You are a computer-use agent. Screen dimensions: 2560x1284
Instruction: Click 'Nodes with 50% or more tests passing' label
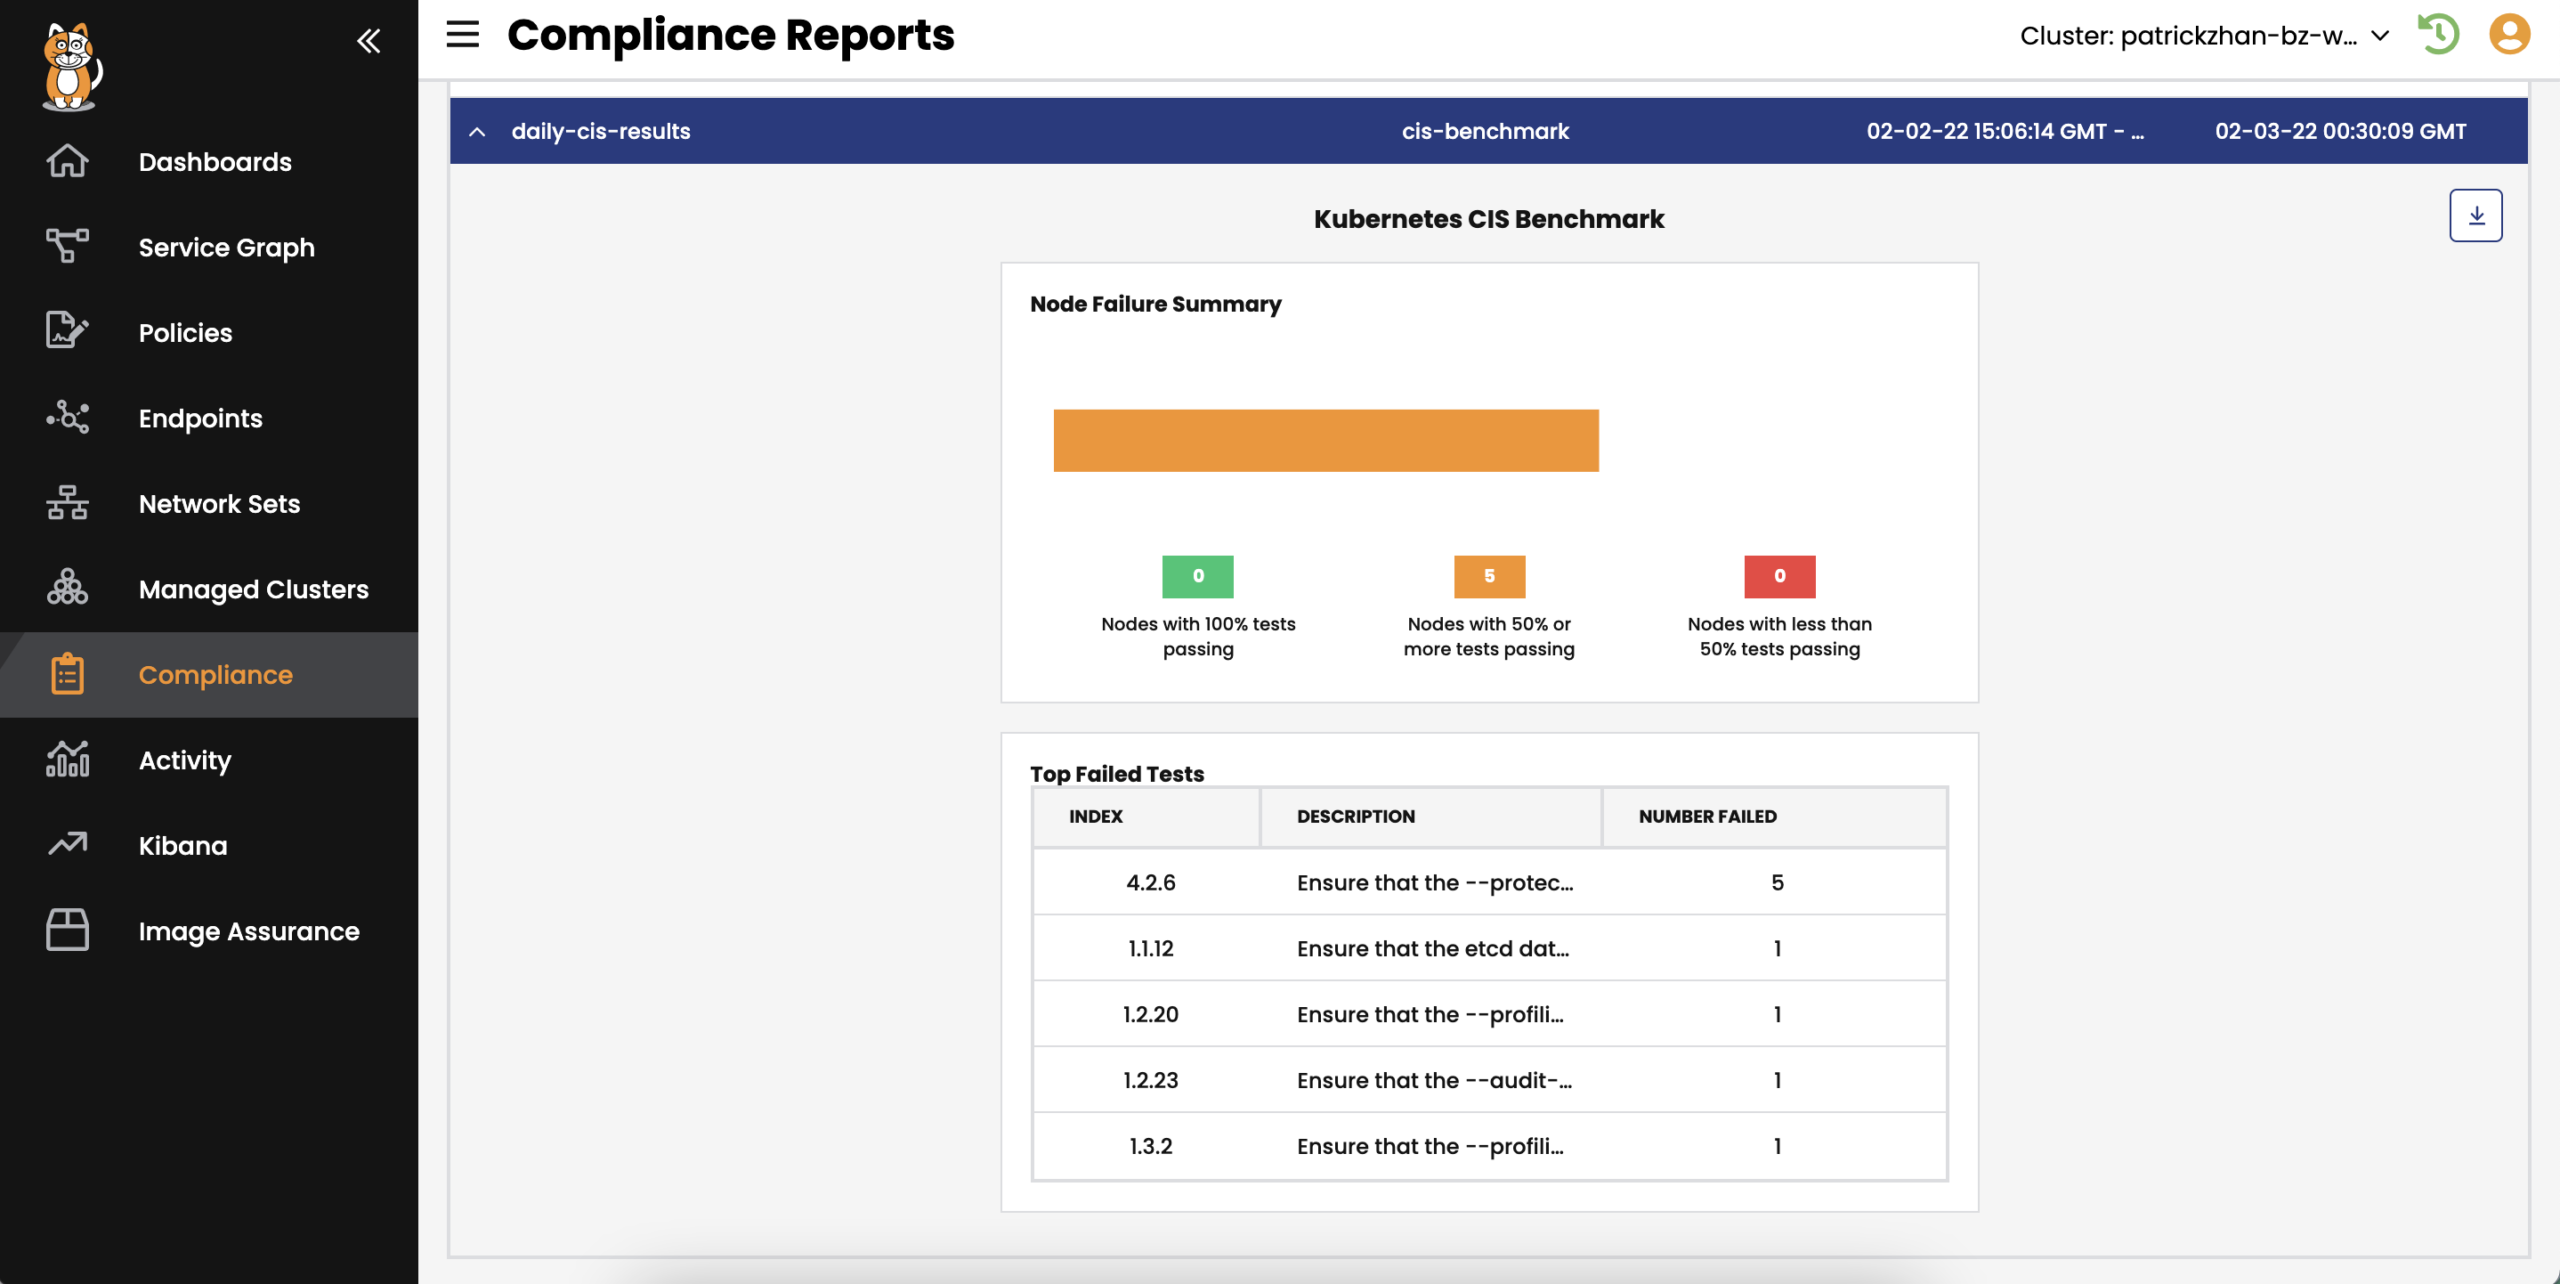pyautogui.click(x=1489, y=636)
